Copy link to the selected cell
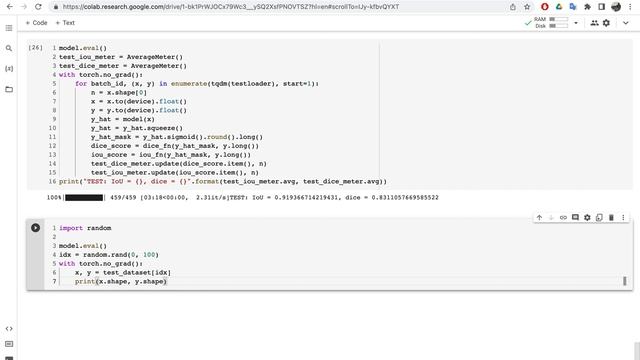This screenshot has width=640, height=360. 563,218
